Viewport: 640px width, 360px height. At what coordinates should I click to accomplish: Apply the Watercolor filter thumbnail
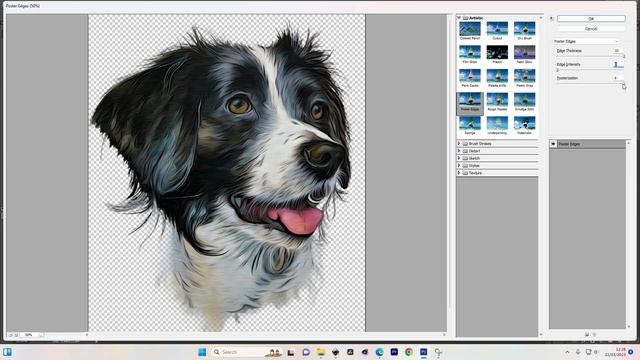(x=524, y=124)
